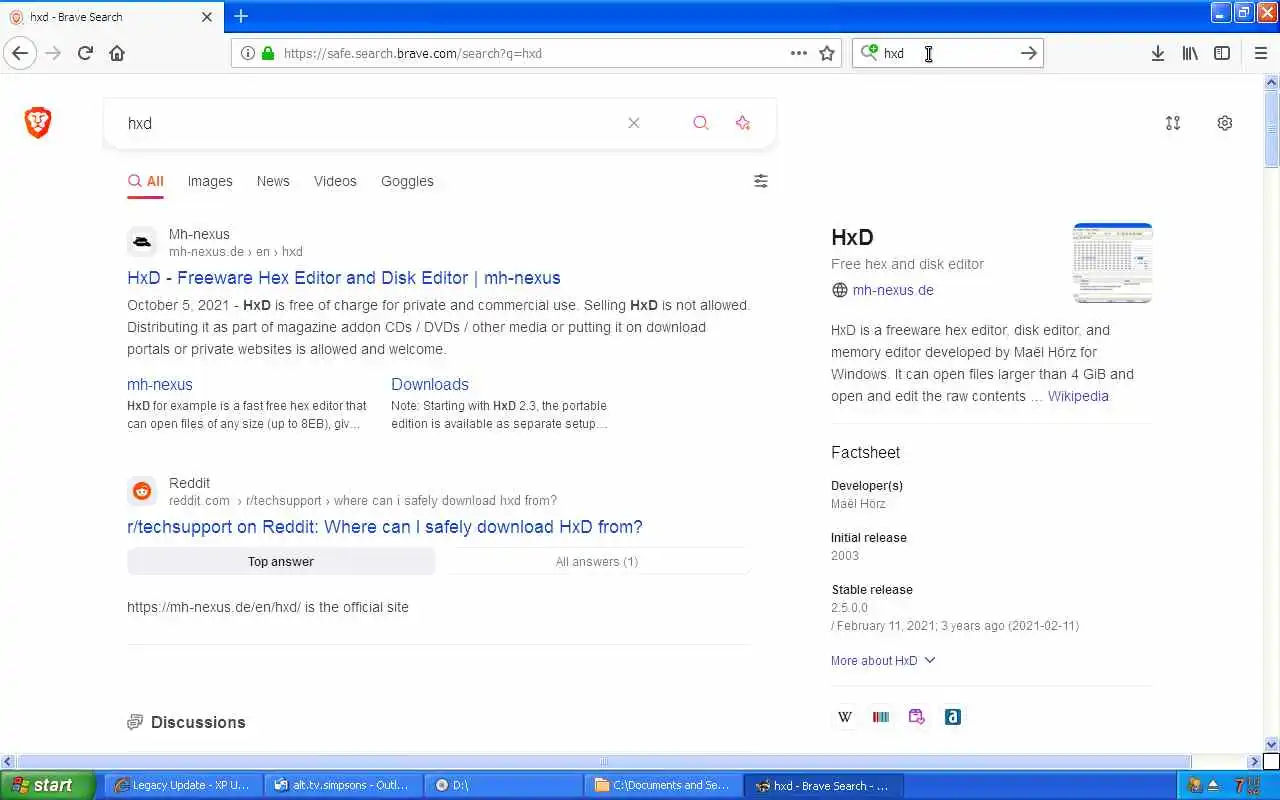Clear the hxd search query
Viewport: 1280px width, 800px height.
(633, 123)
